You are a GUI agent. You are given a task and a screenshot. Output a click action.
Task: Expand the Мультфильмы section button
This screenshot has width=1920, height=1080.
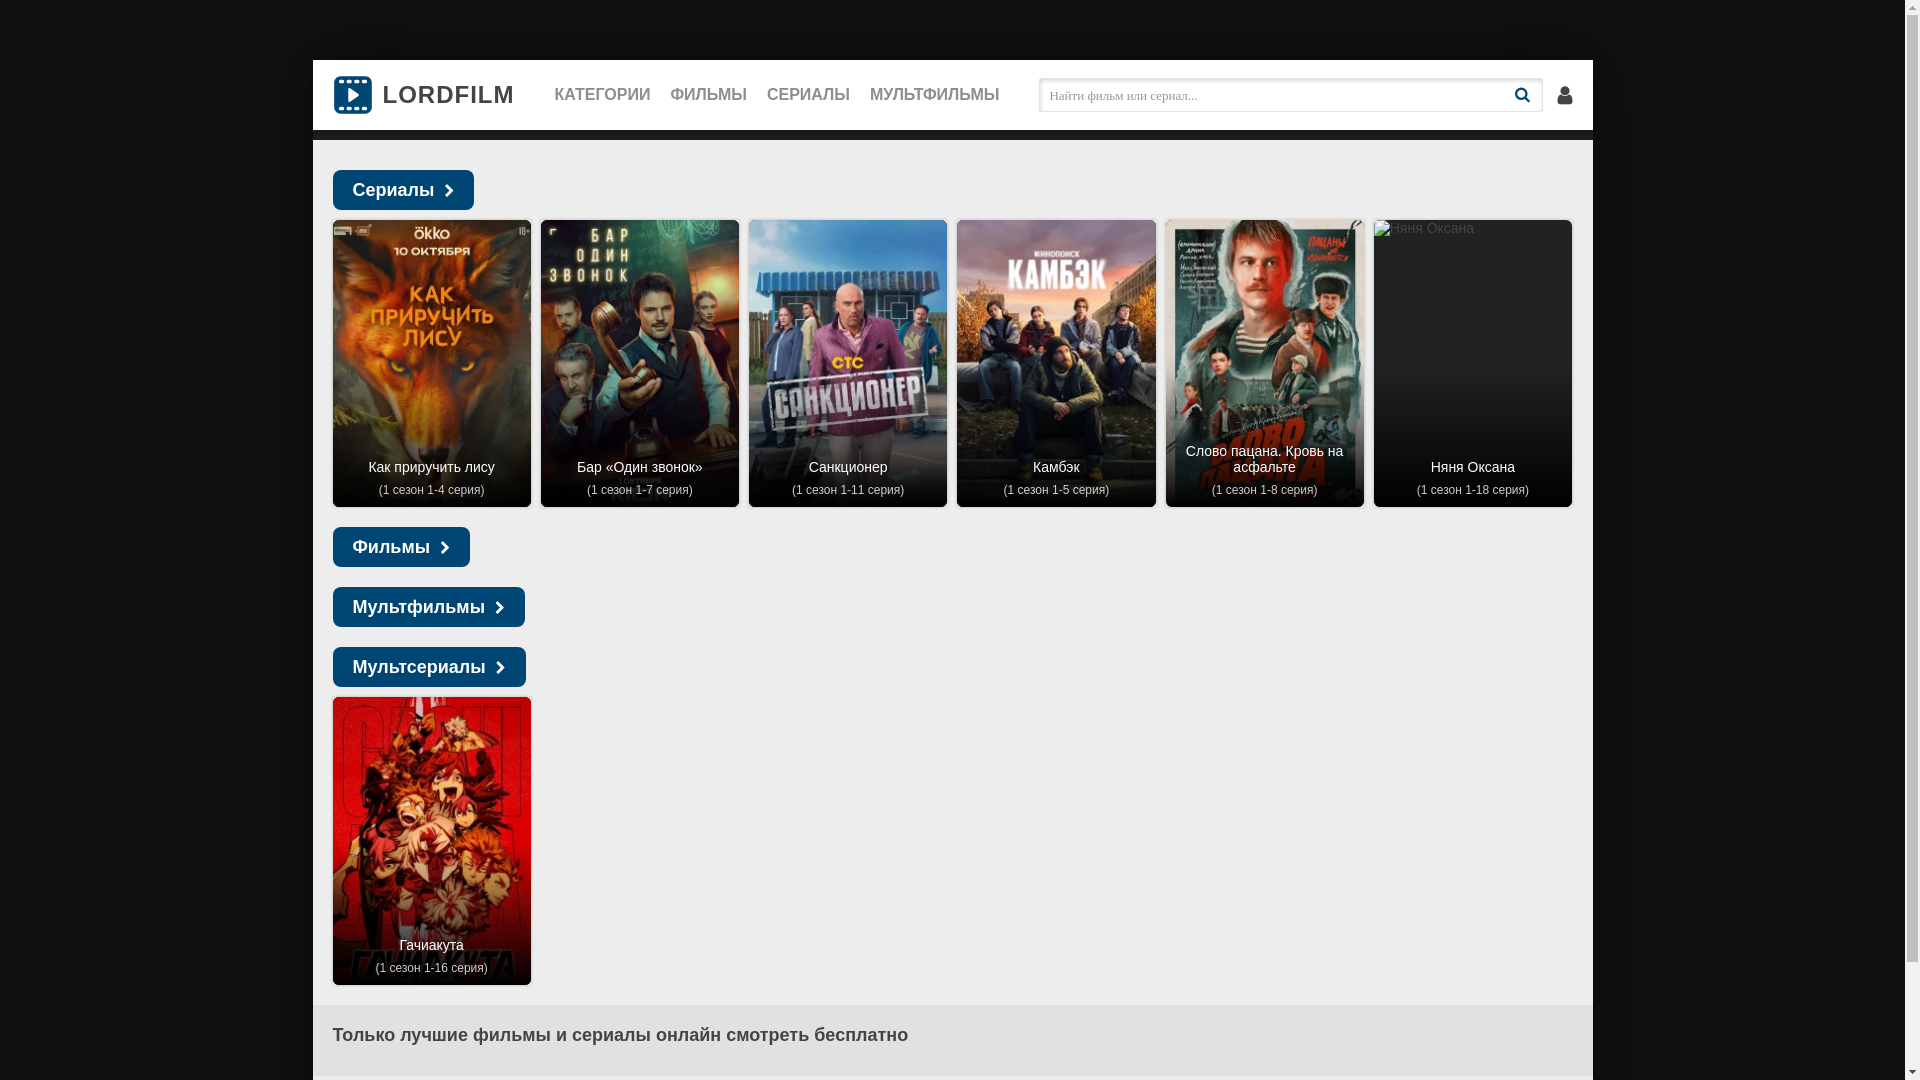click(x=428, y=607)
